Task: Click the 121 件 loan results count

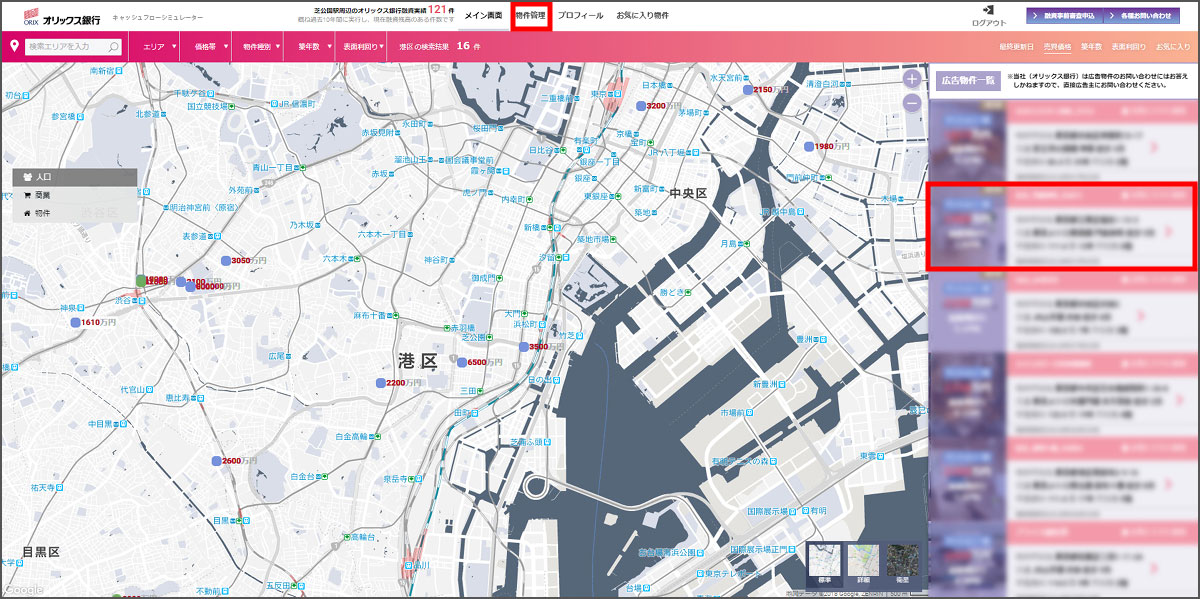Action: (436, 8)
